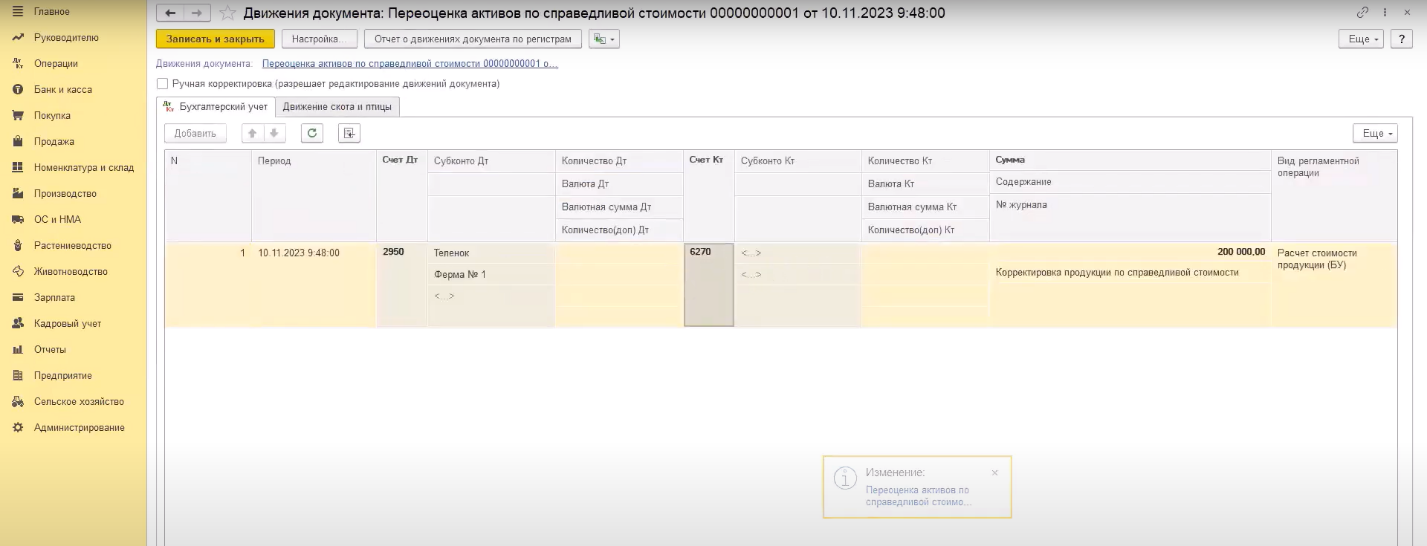Click the vertical three-dot menu icon

click(x=1386, y=13)
